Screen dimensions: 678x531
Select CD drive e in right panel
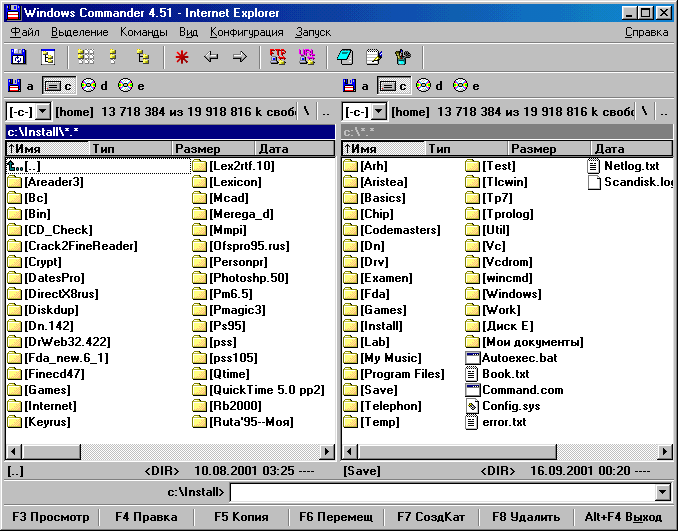coord(466,86)
